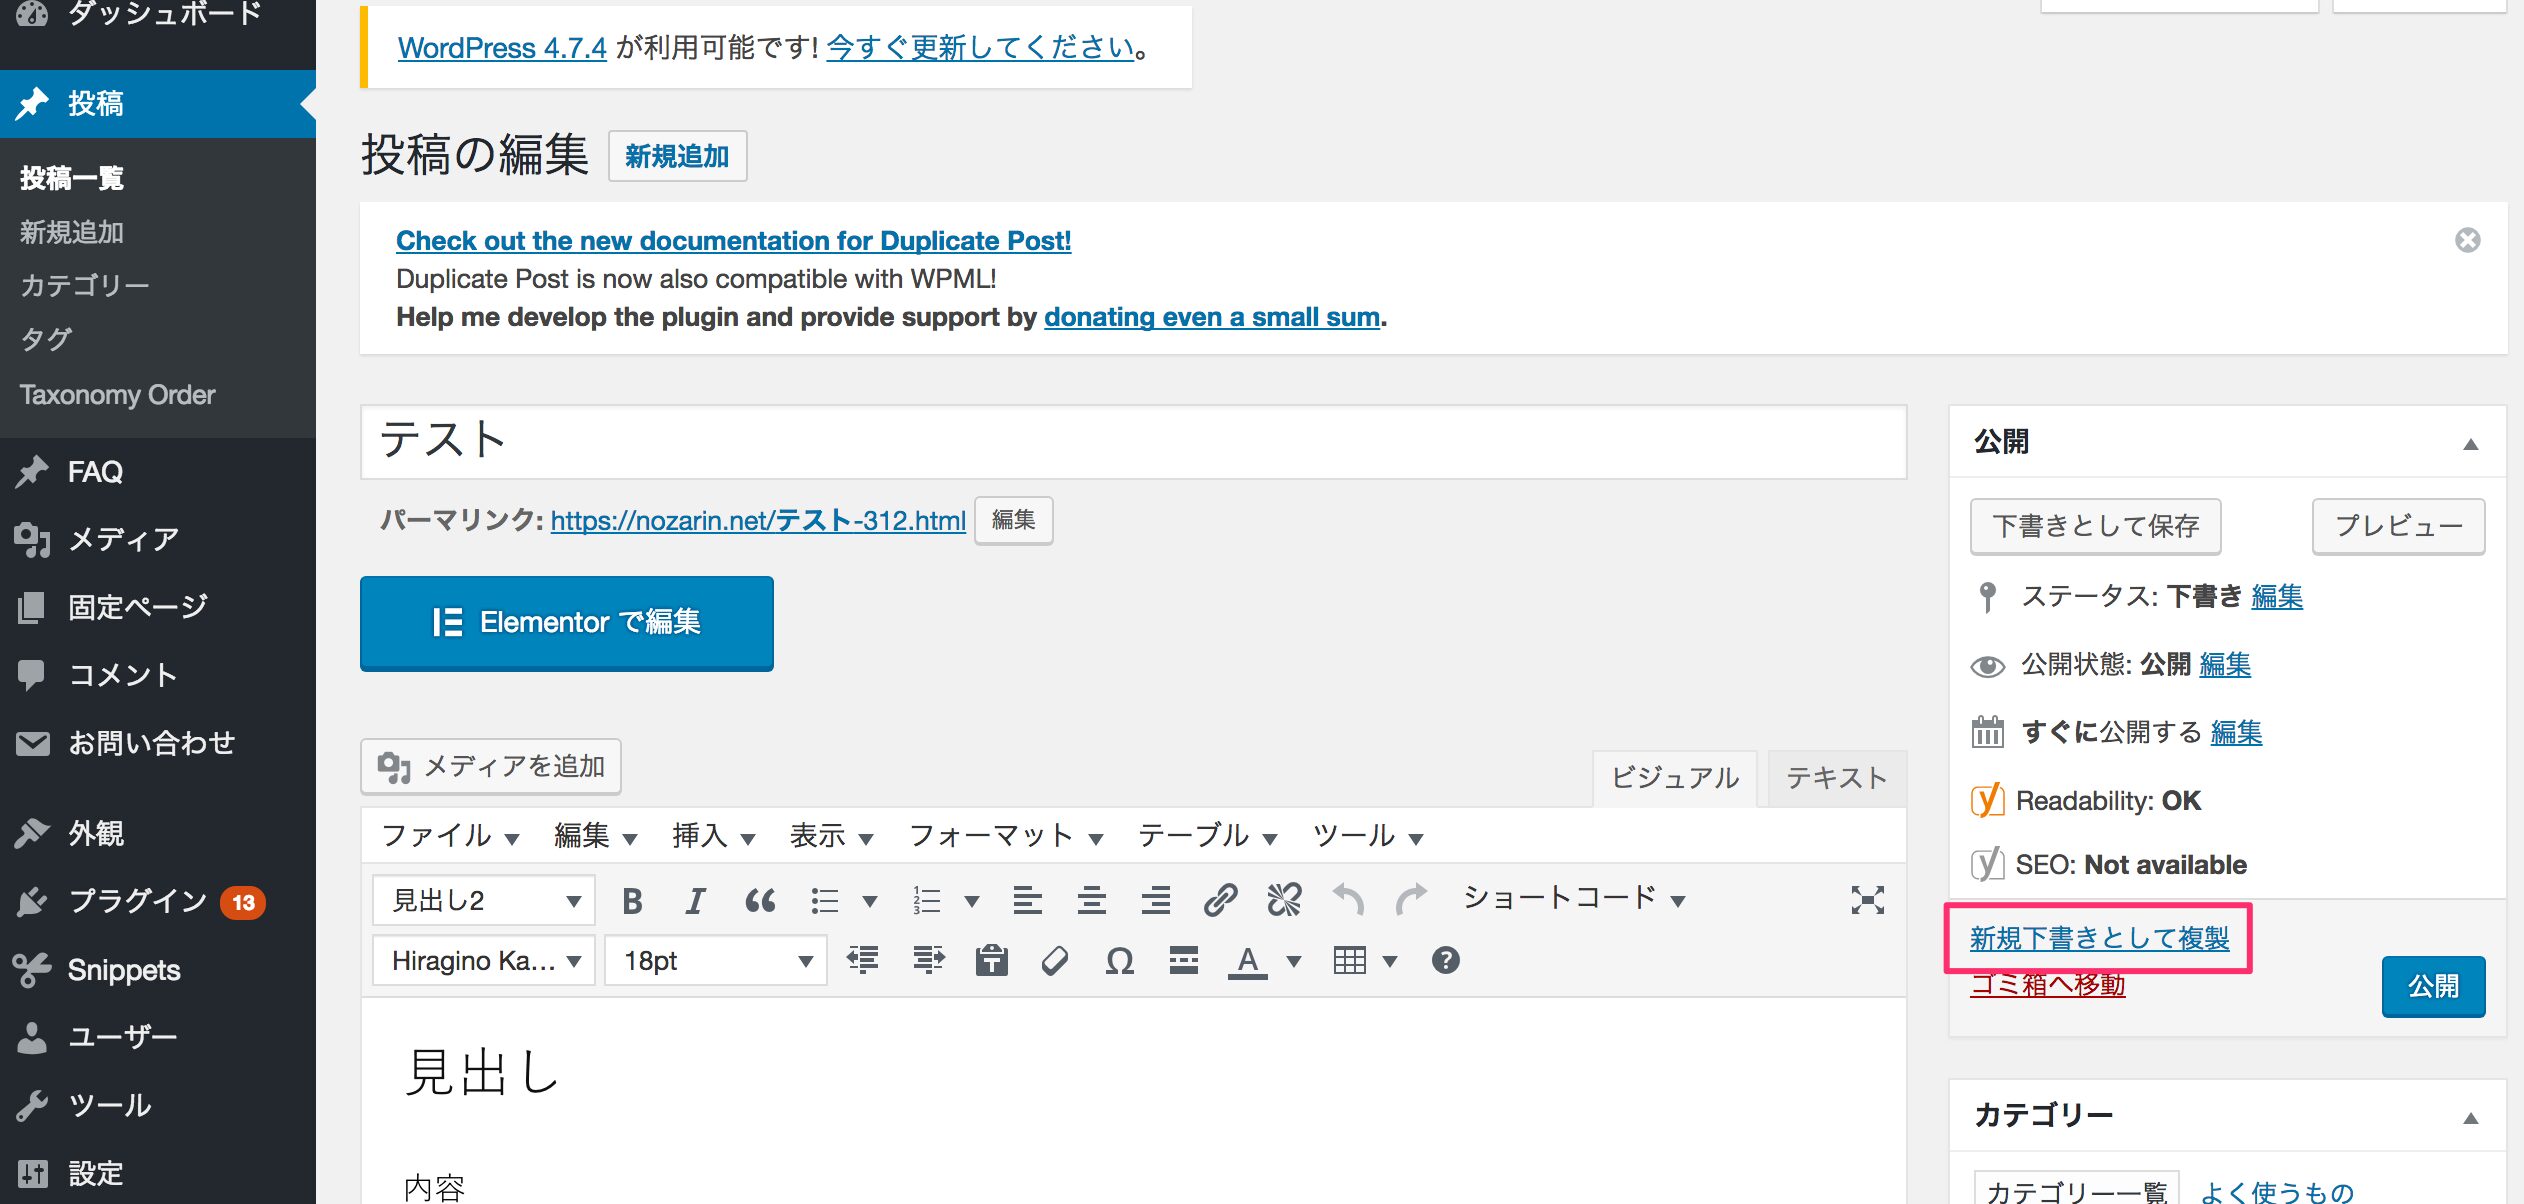Open editor help question mark icon

click(x=1445, y=961)
